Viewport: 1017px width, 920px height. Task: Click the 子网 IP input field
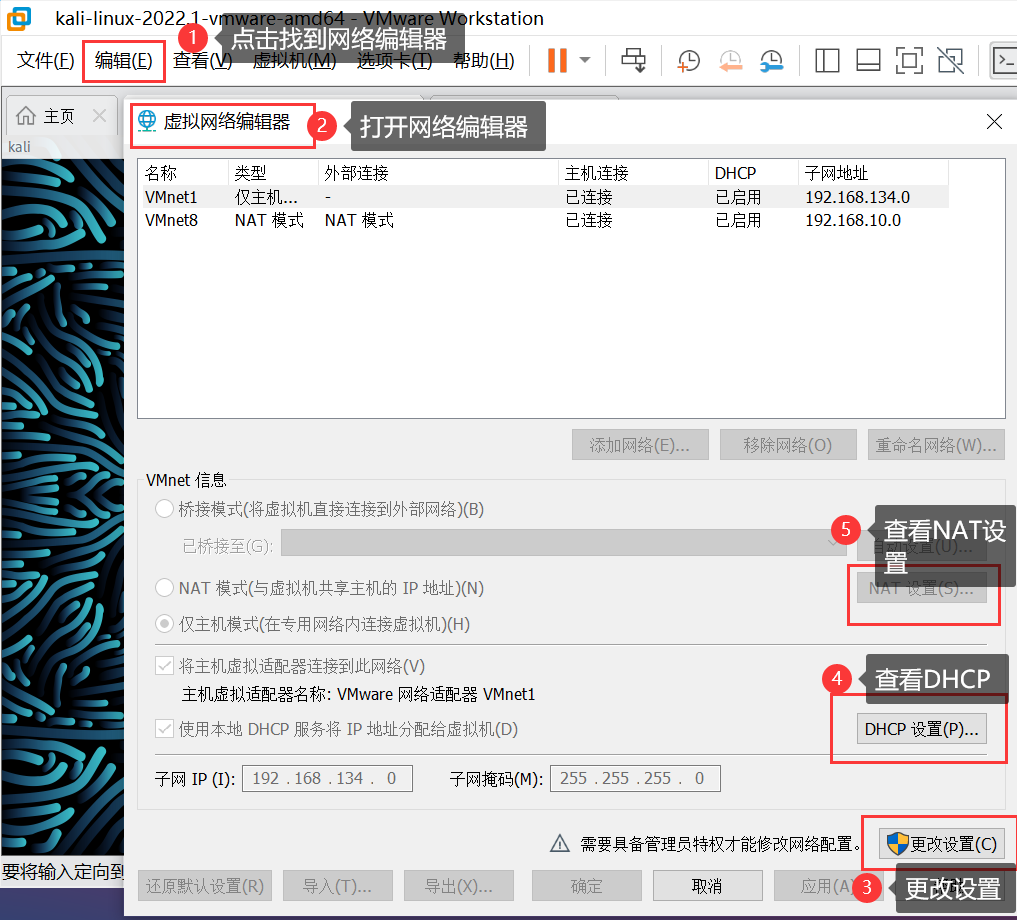(327, 778)
